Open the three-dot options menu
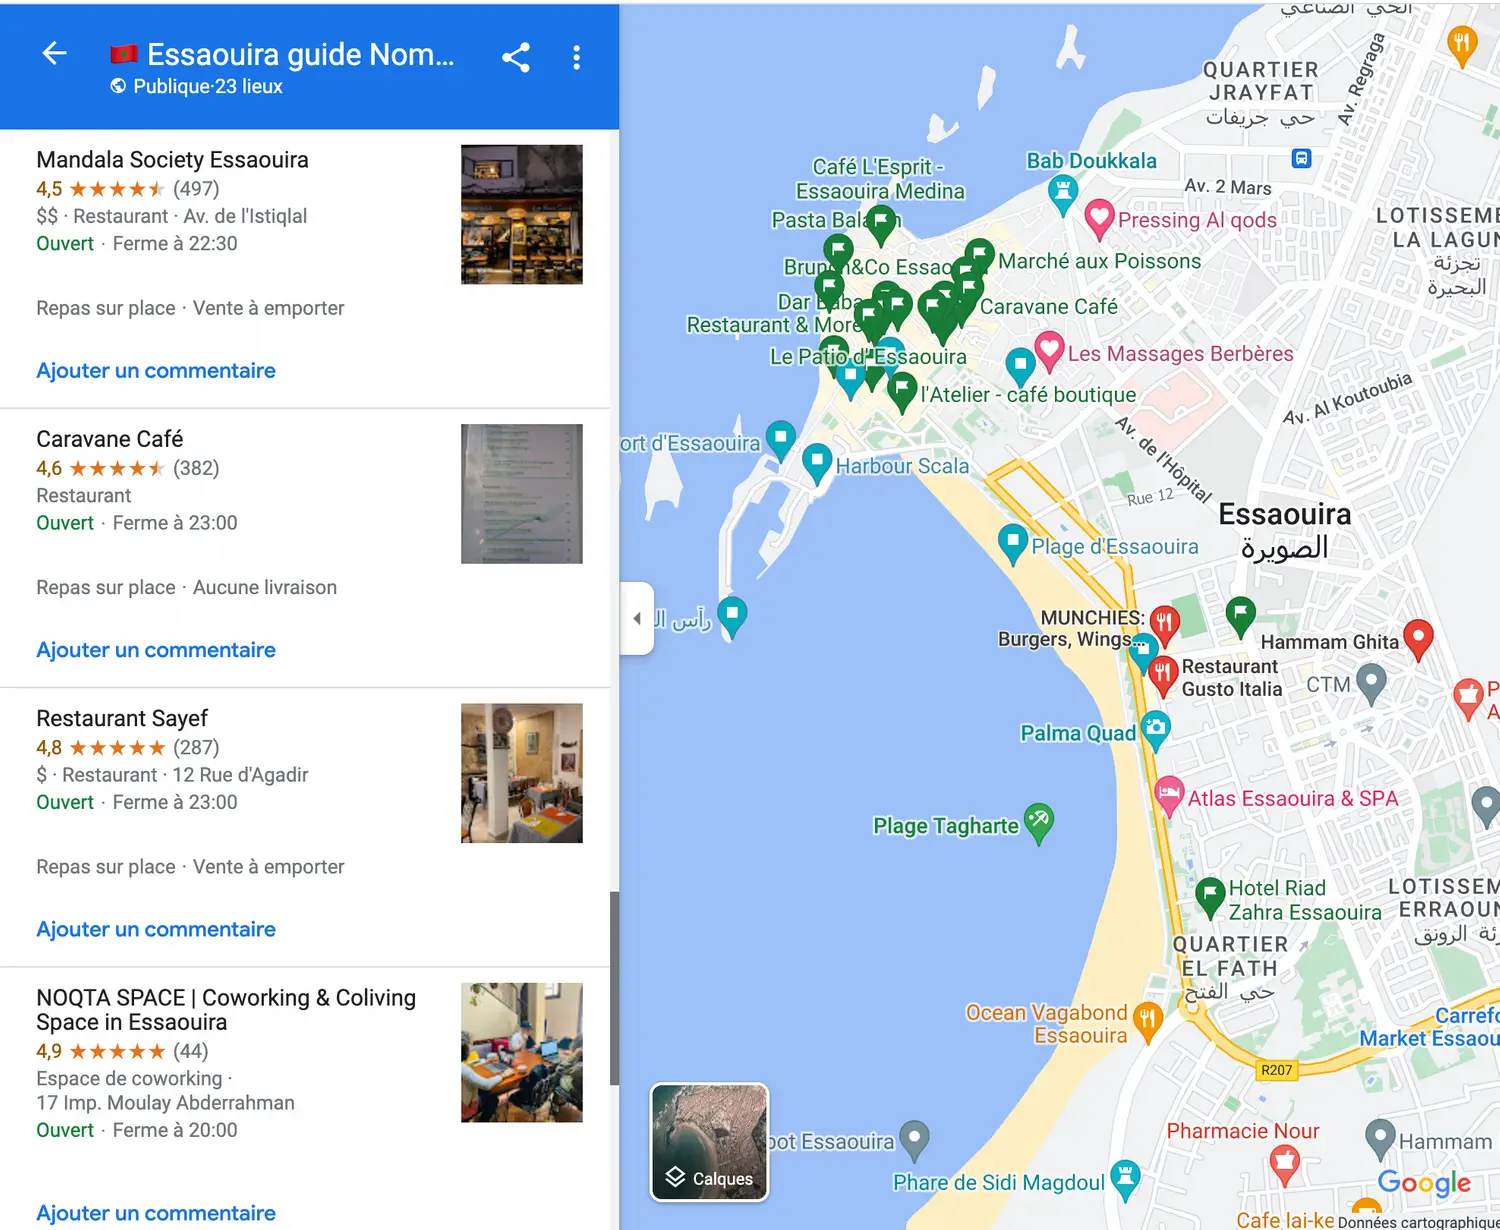Image resolution: width=1500 pixels, height=1230 pixels. coord(576,57)
